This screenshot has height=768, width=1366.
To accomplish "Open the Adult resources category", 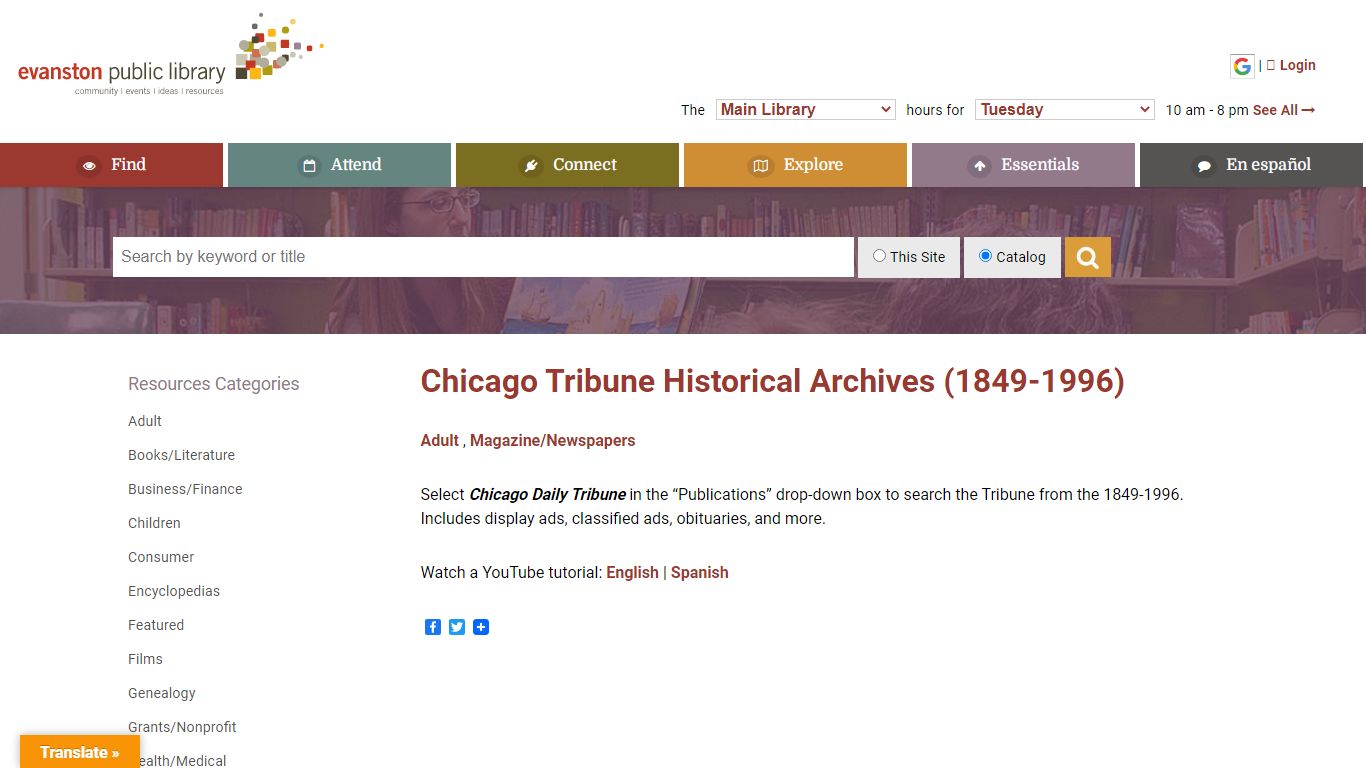I will tap(145, 421).
